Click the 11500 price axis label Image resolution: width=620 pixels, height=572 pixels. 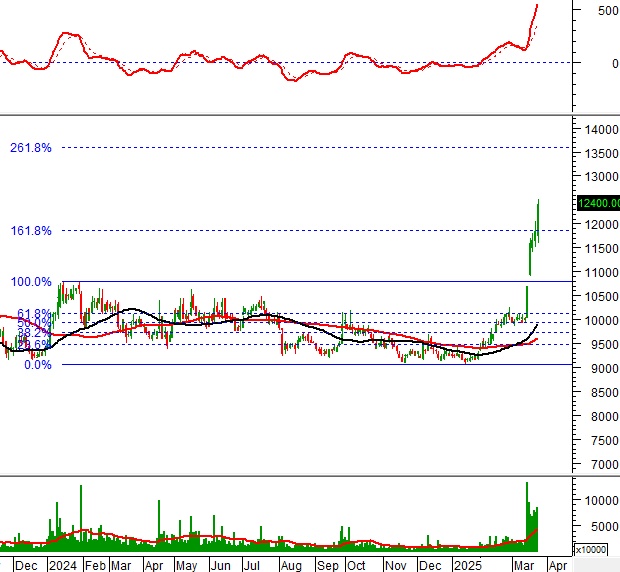pyautogui.click(x=602, y=249)
